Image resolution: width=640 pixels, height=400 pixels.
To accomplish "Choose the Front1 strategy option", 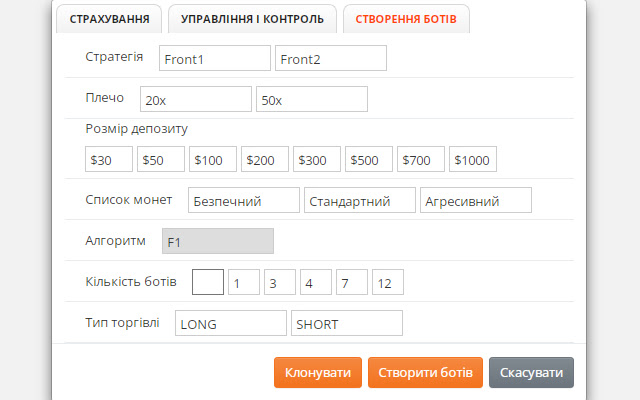I will pyautogui.click(x=215, y=58).
